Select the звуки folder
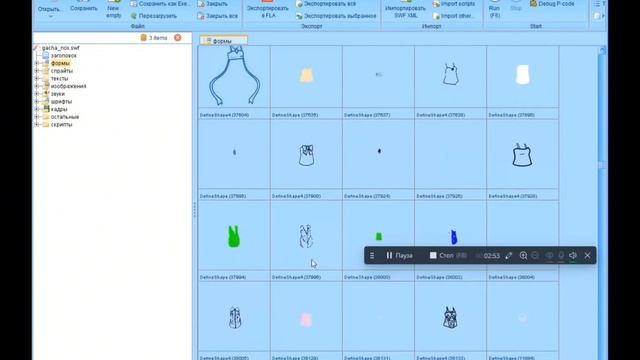This screenshot has height=360, width=640. (58, 94)
